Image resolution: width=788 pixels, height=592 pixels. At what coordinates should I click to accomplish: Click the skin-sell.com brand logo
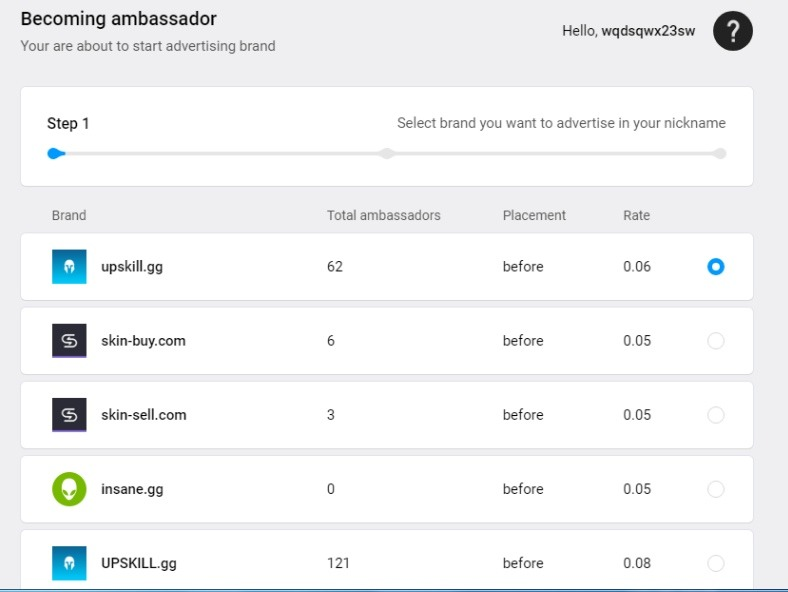pos(69,415)
